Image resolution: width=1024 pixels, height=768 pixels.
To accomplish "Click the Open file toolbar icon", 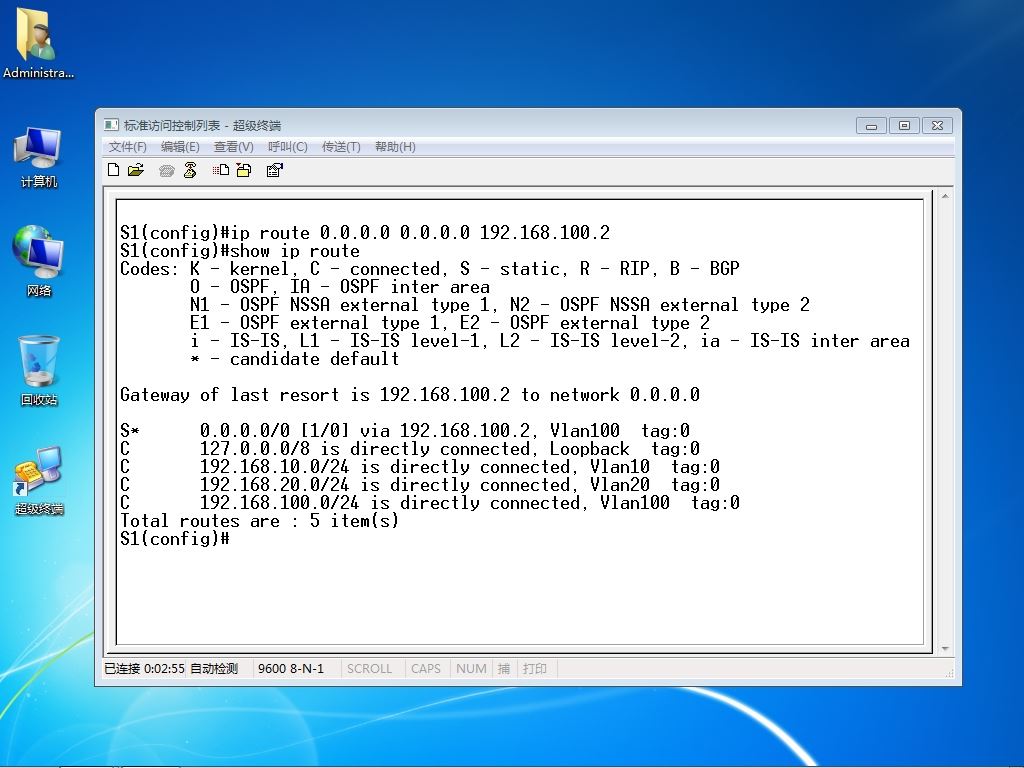I will coord(136,170).
